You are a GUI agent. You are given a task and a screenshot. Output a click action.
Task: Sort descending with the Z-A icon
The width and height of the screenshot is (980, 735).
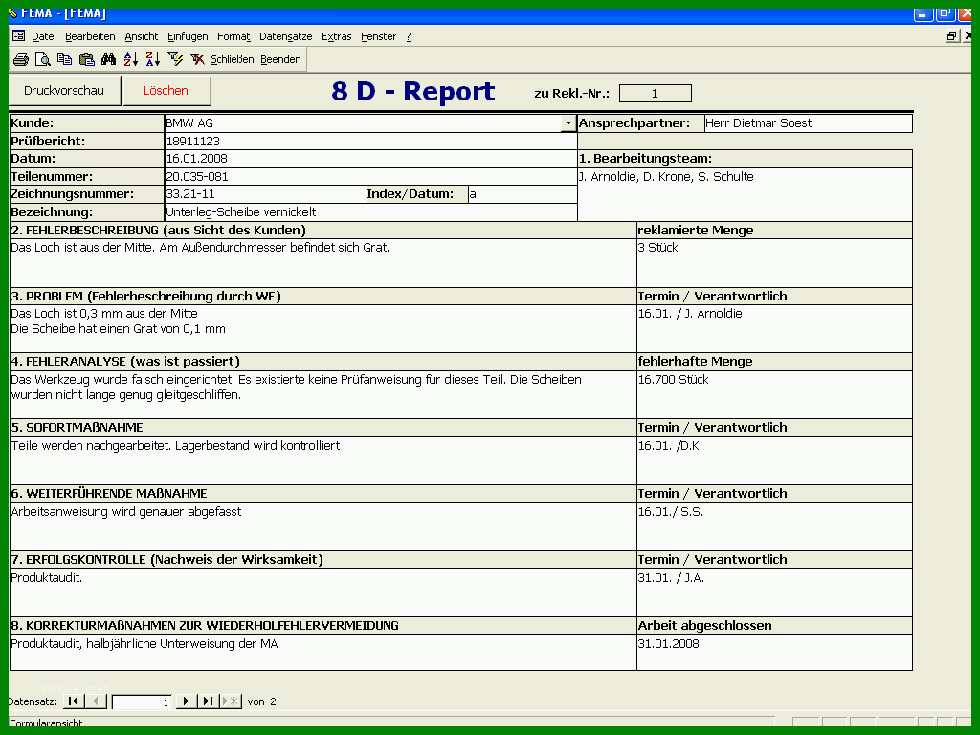tap(152, 59)
